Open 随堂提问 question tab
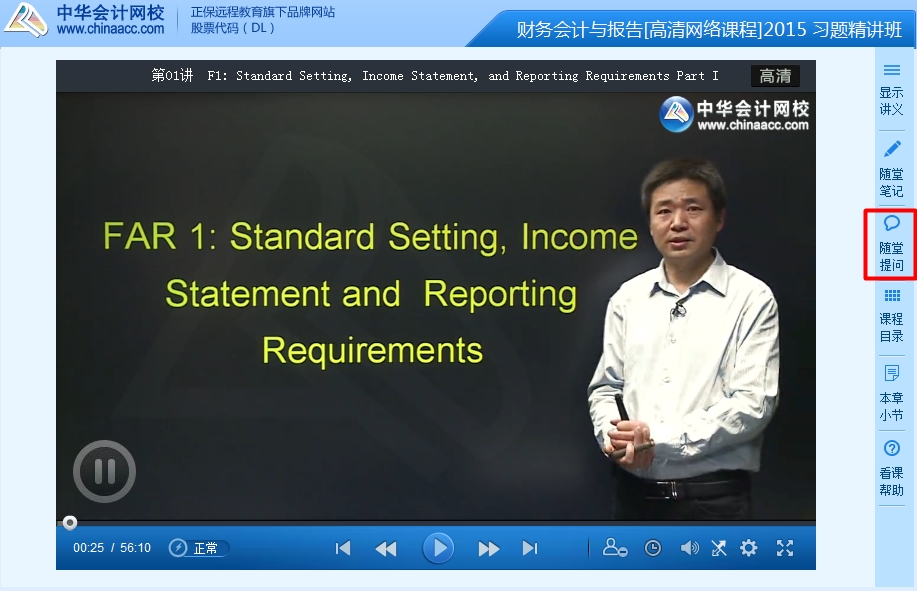 [891, 244]
